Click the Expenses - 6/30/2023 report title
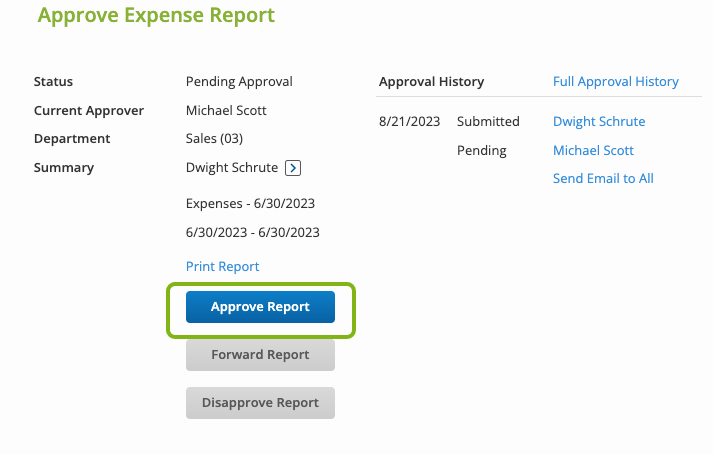713x455 pixels. pyautogui.click(x=250, y=204)
